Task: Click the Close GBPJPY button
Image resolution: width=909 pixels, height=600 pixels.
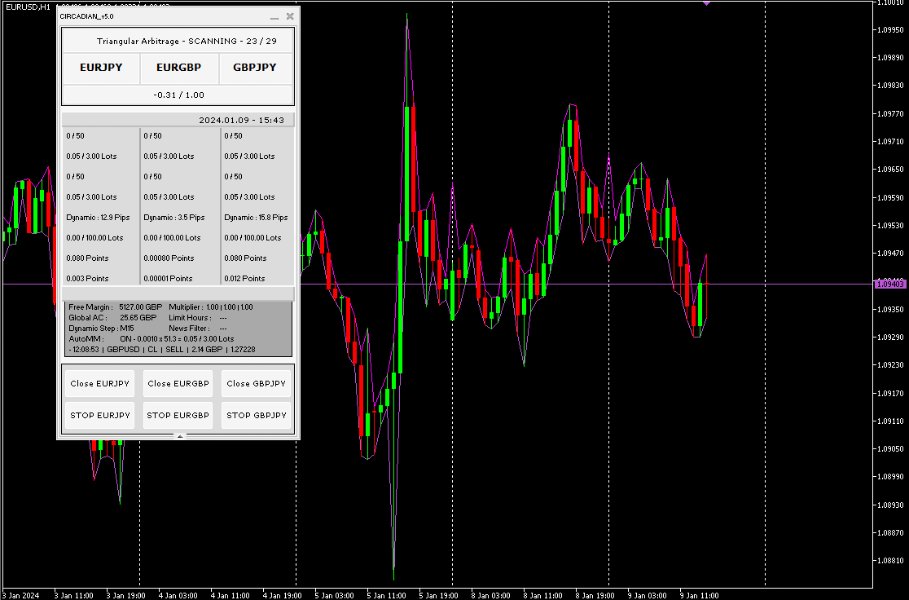Action: click(x=256, y=384)
